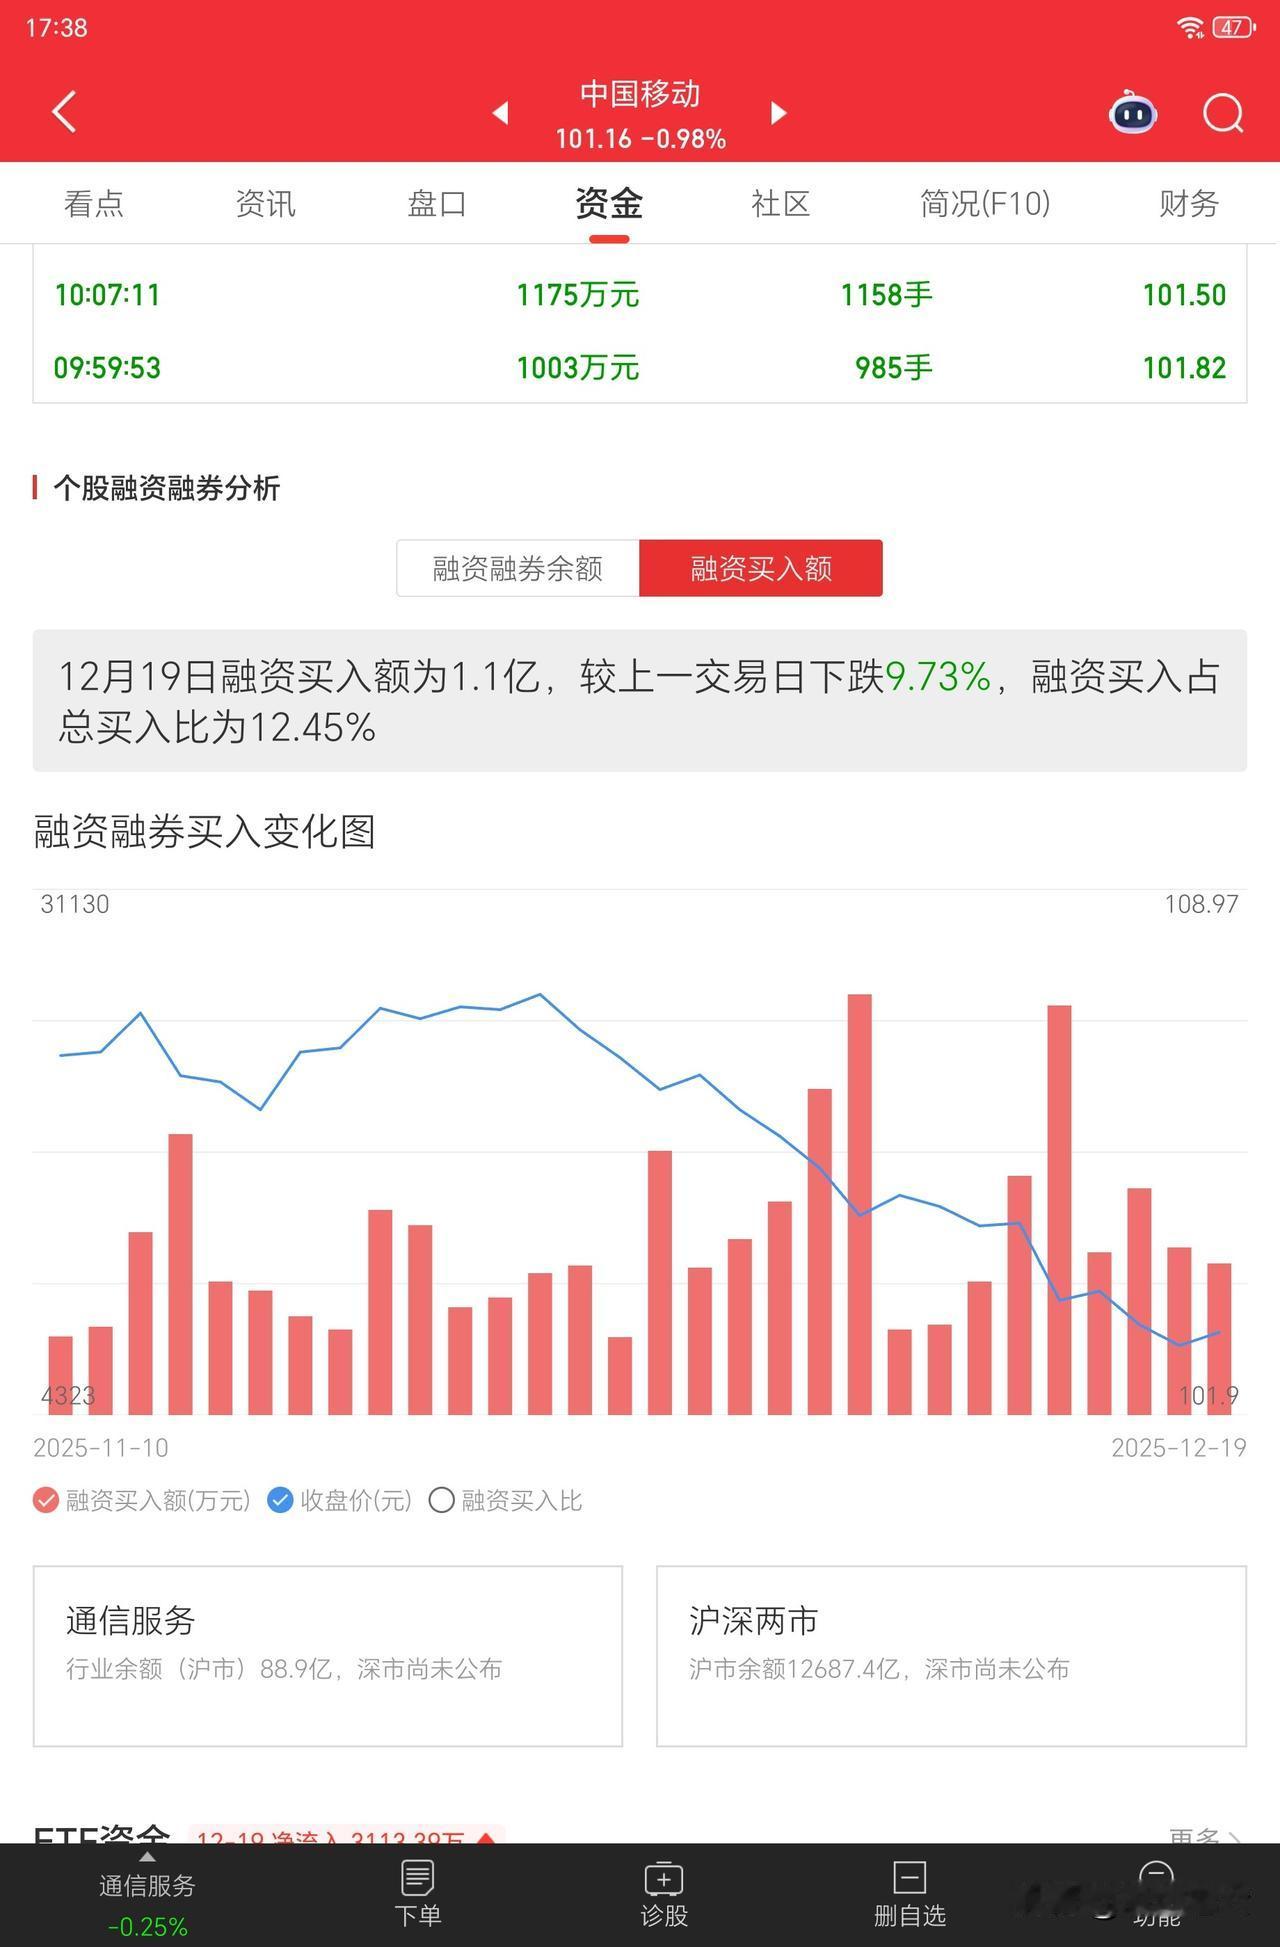This screenshot has width=1280, height=1947.
Task: Open the AI robot assistant icon
Action: coord(1132,112)
